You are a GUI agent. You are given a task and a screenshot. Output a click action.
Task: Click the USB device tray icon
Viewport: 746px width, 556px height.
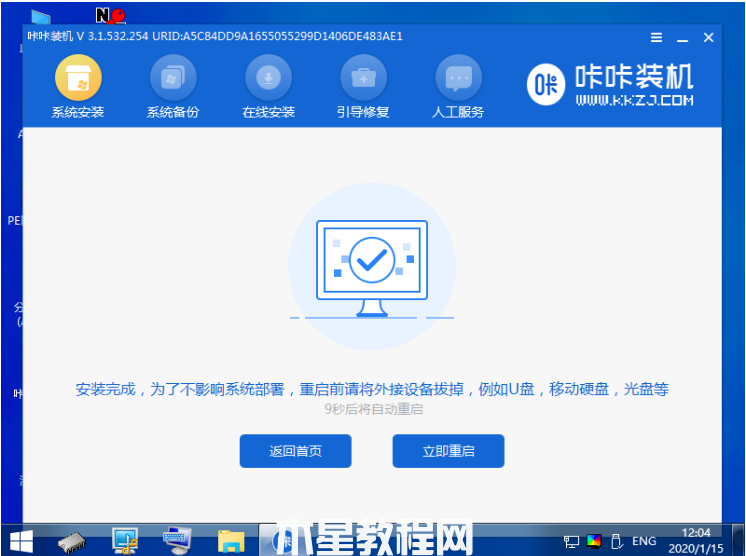(x=617, y=541)
